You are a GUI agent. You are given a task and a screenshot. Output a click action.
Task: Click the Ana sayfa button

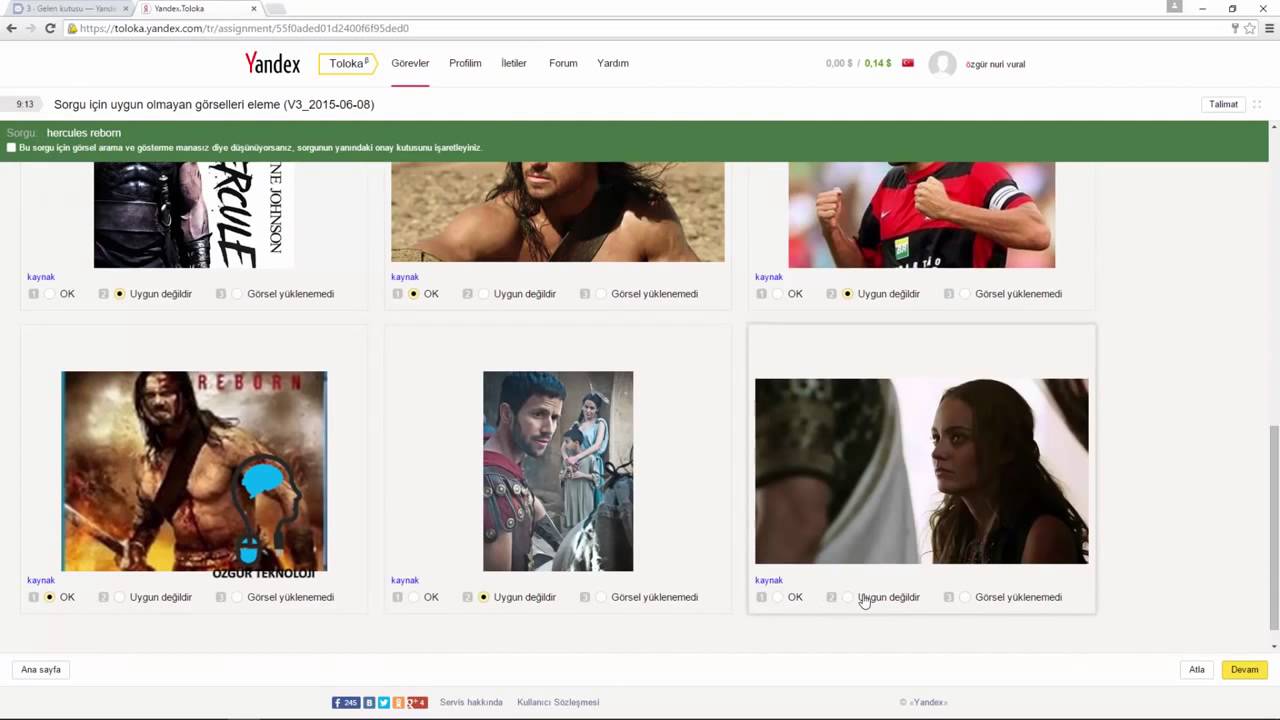point(41,670)
